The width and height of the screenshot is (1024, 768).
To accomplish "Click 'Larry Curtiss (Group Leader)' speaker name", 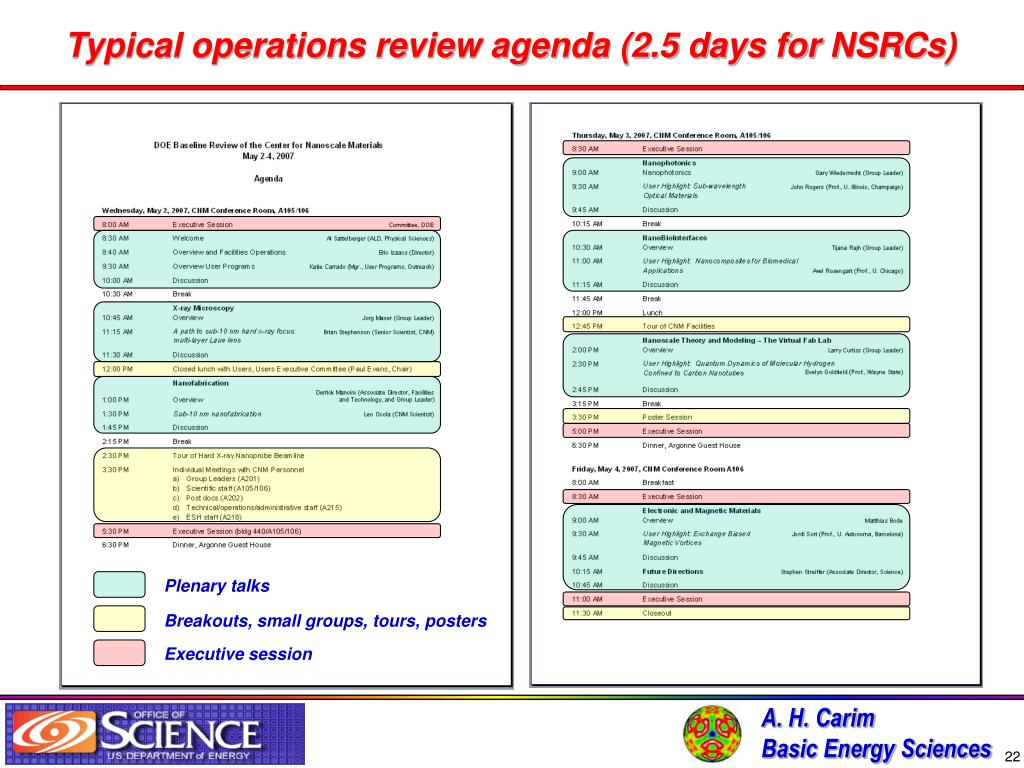I will click(865, 350).
